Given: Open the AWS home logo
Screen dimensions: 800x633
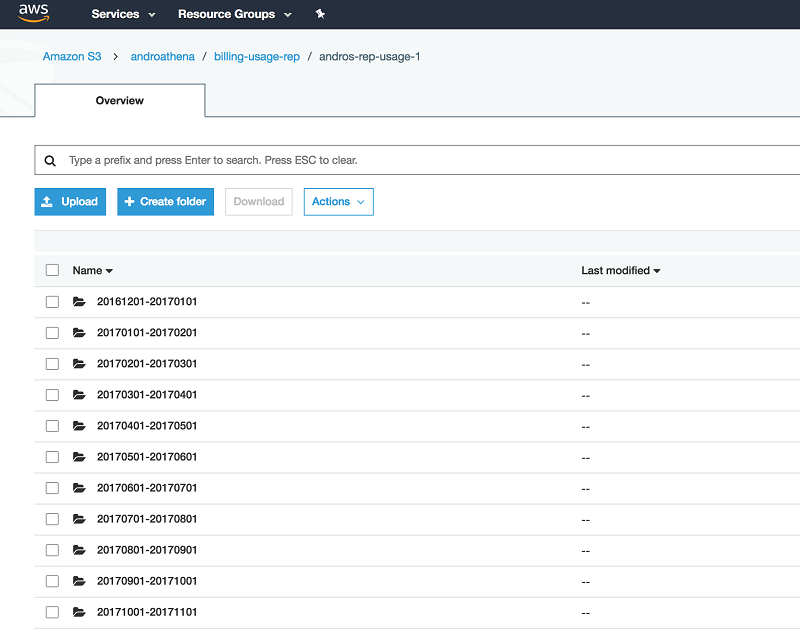Looking at the screenshot, I should [34, 13].
